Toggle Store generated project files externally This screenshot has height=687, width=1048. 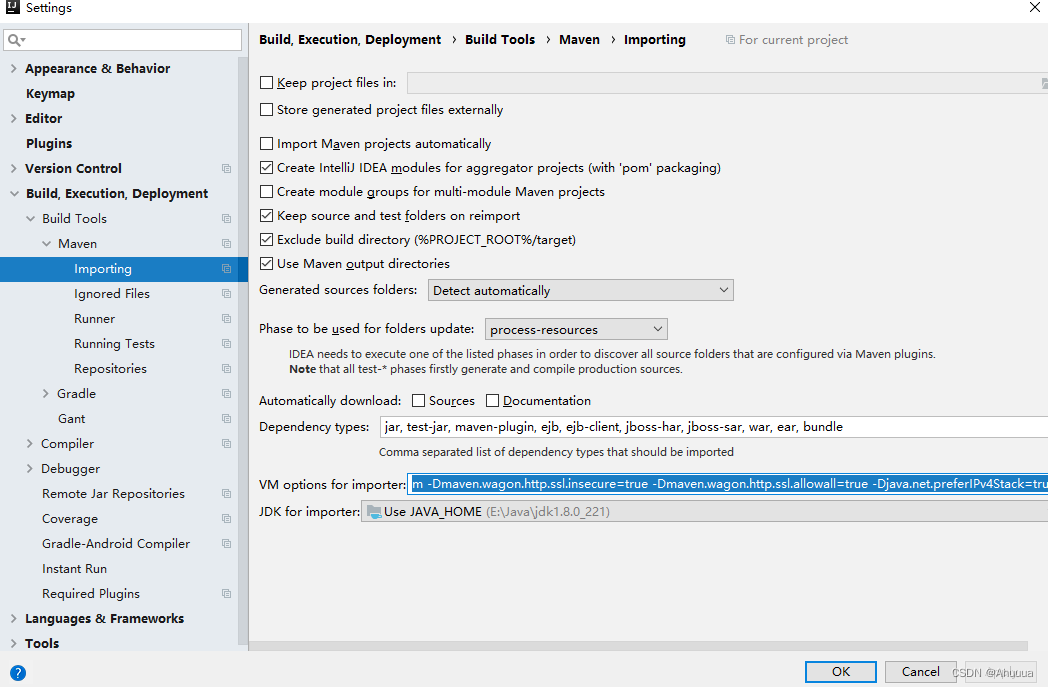click(x=266, y=109)
